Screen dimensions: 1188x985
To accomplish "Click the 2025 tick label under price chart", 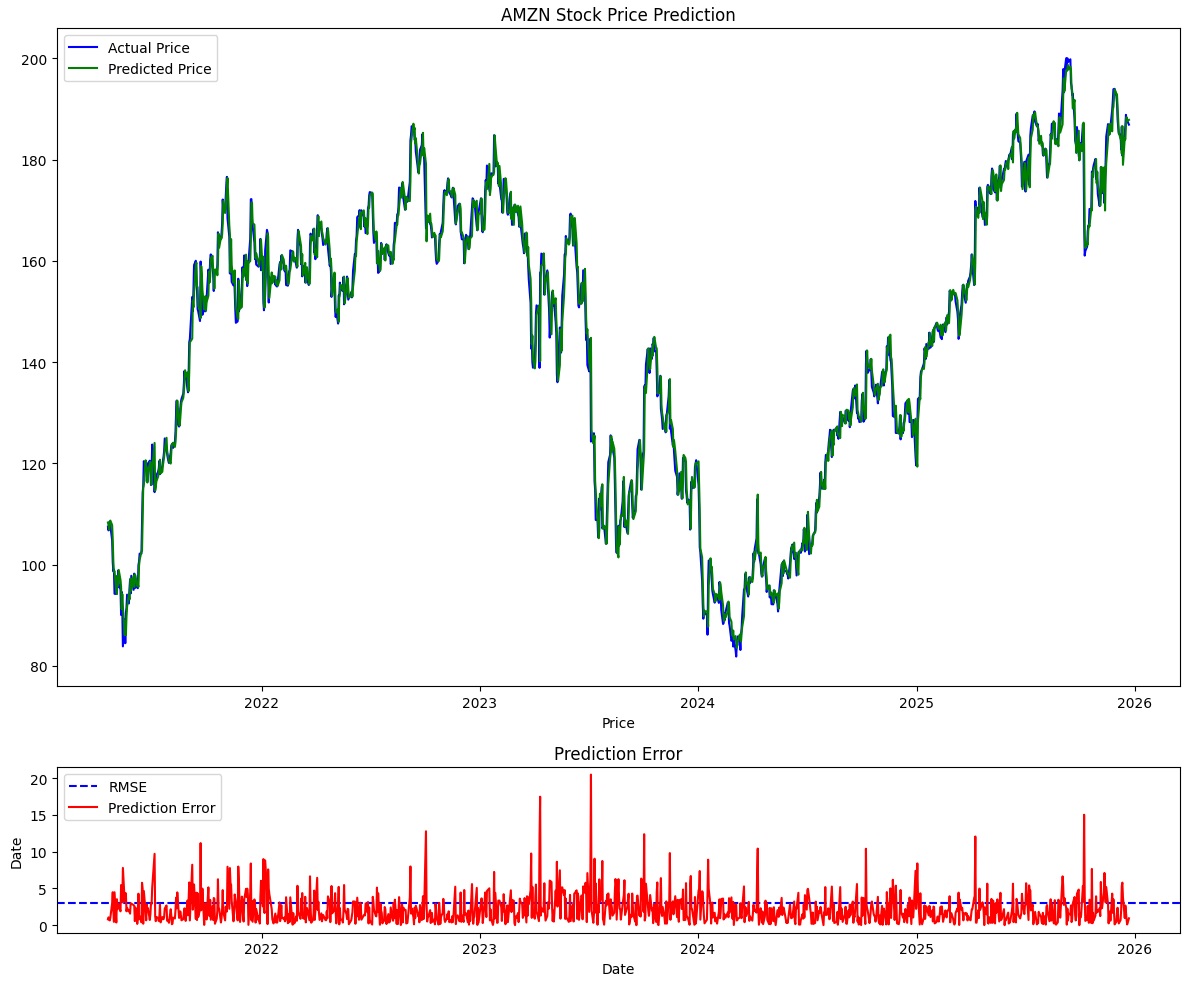I will 916,703.
